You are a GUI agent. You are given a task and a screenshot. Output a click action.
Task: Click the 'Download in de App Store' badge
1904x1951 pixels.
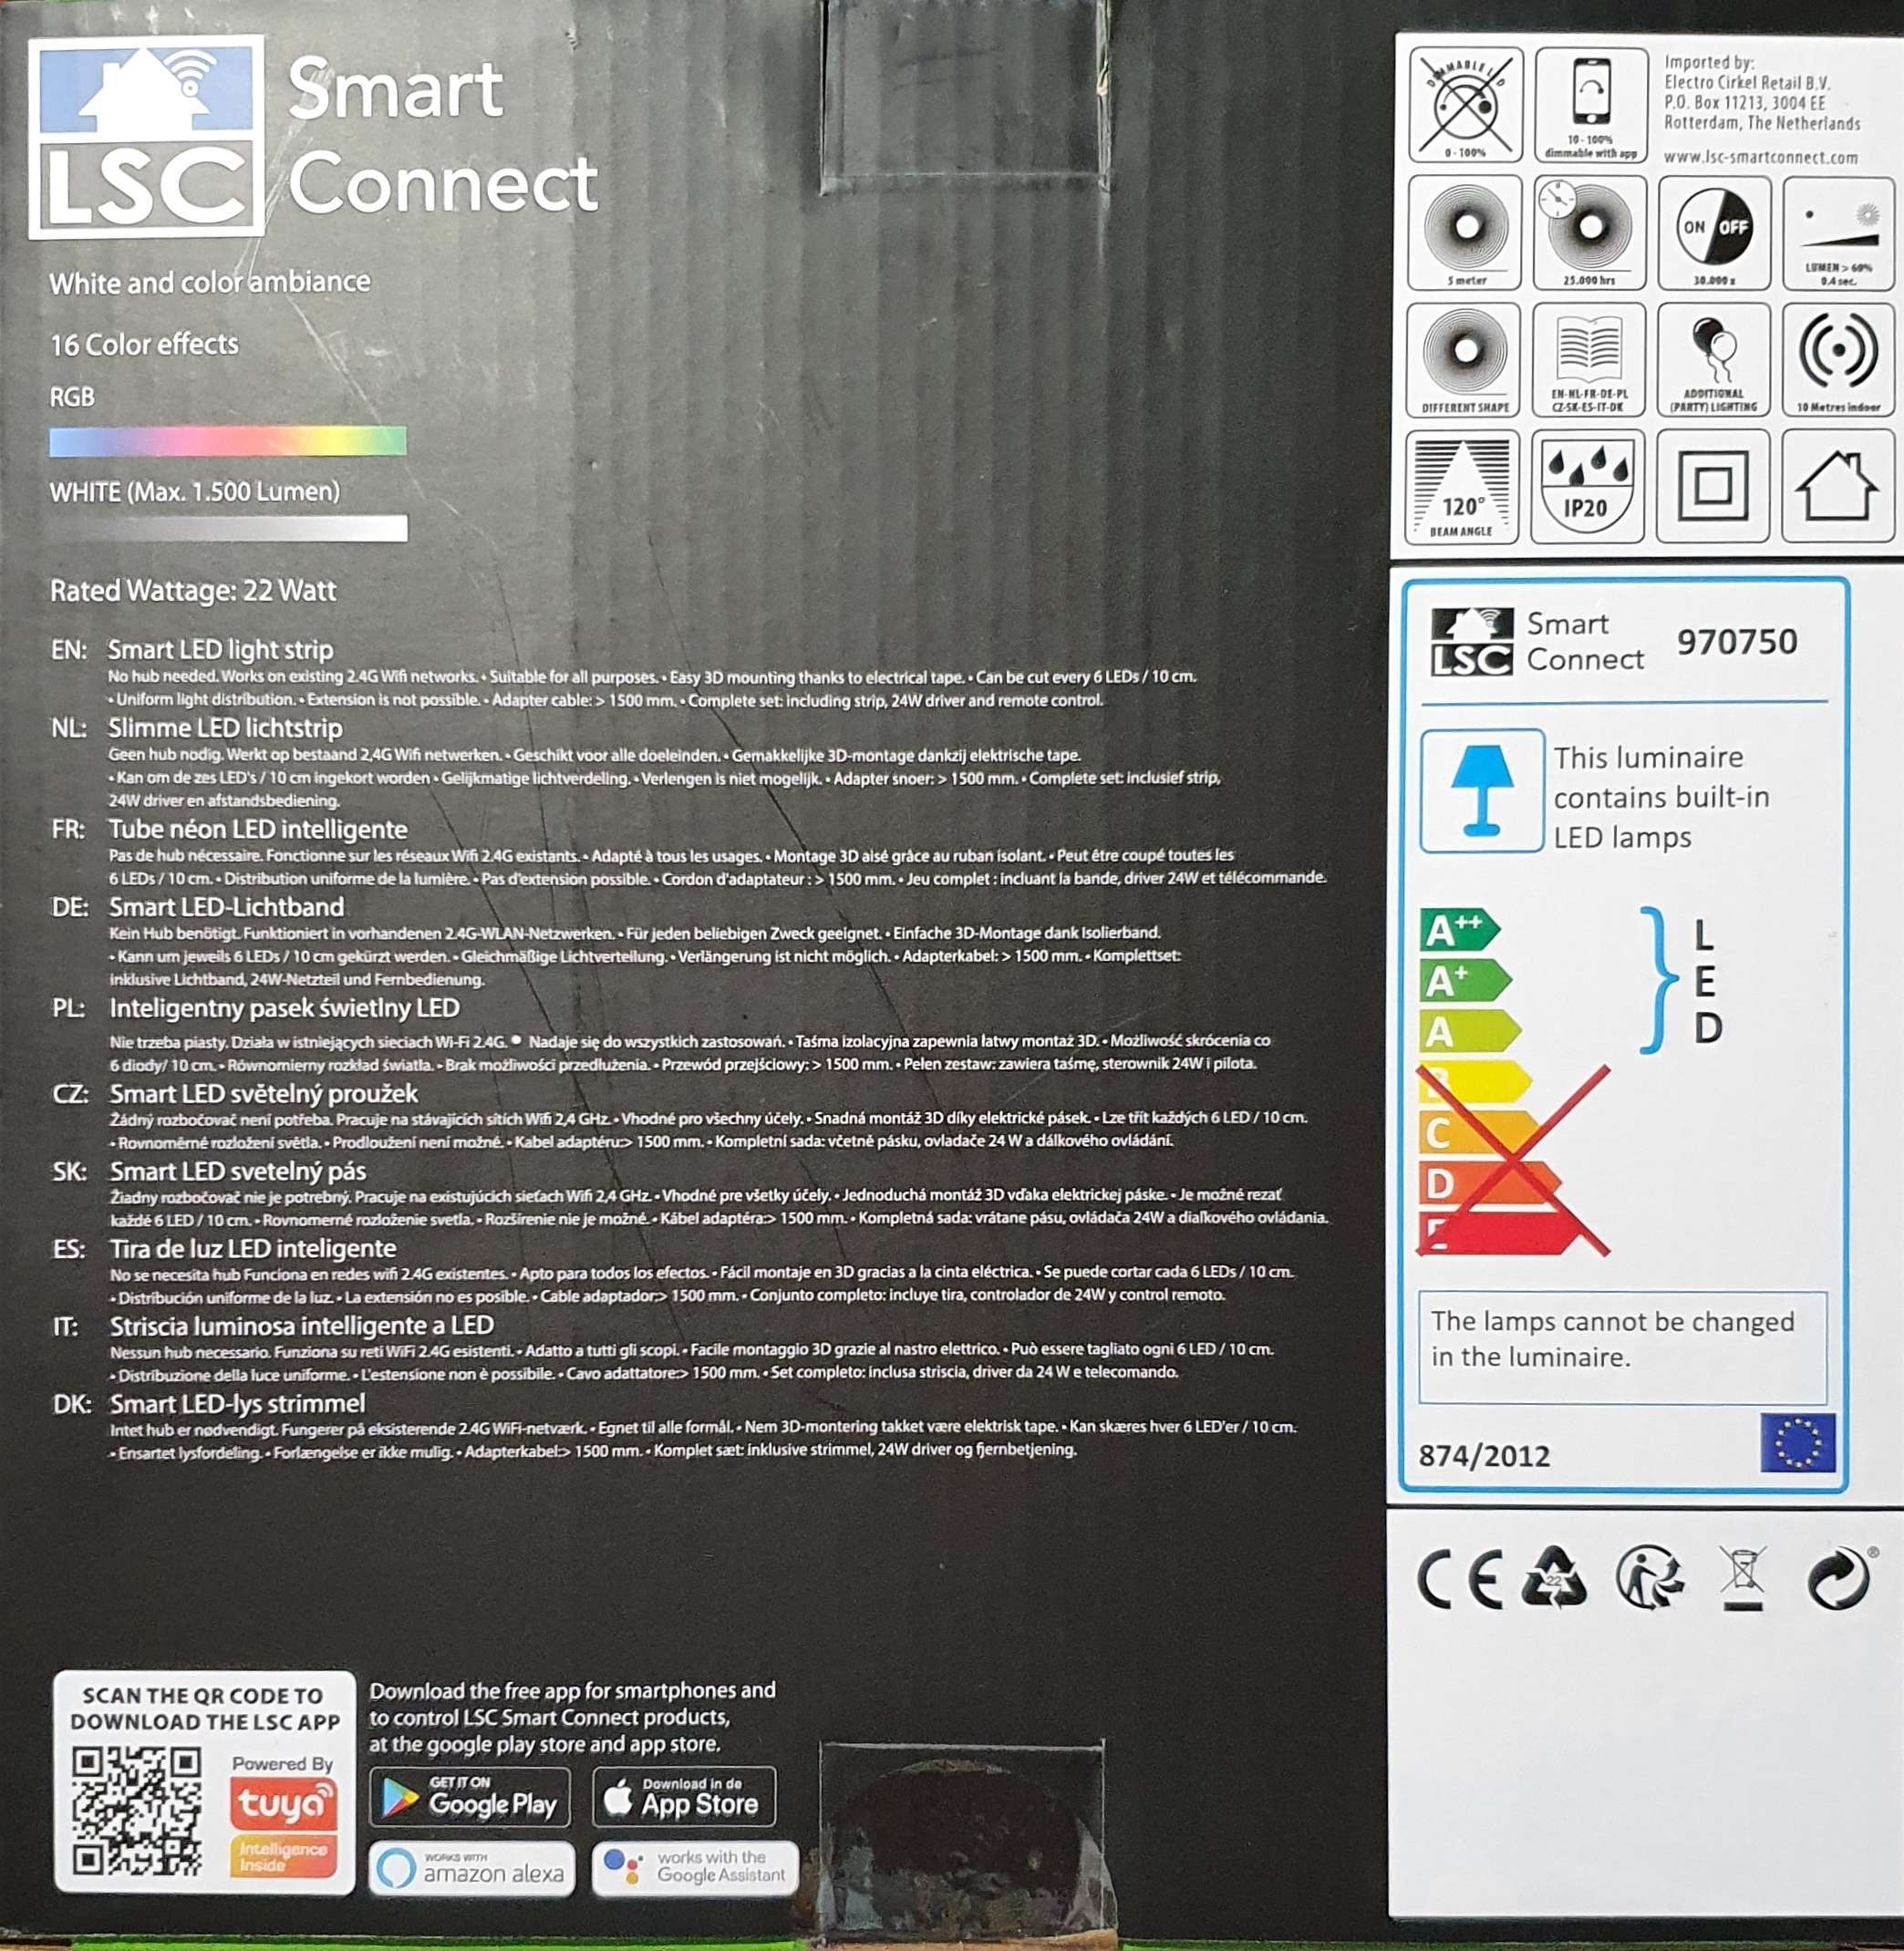[x=684, y=1797]
